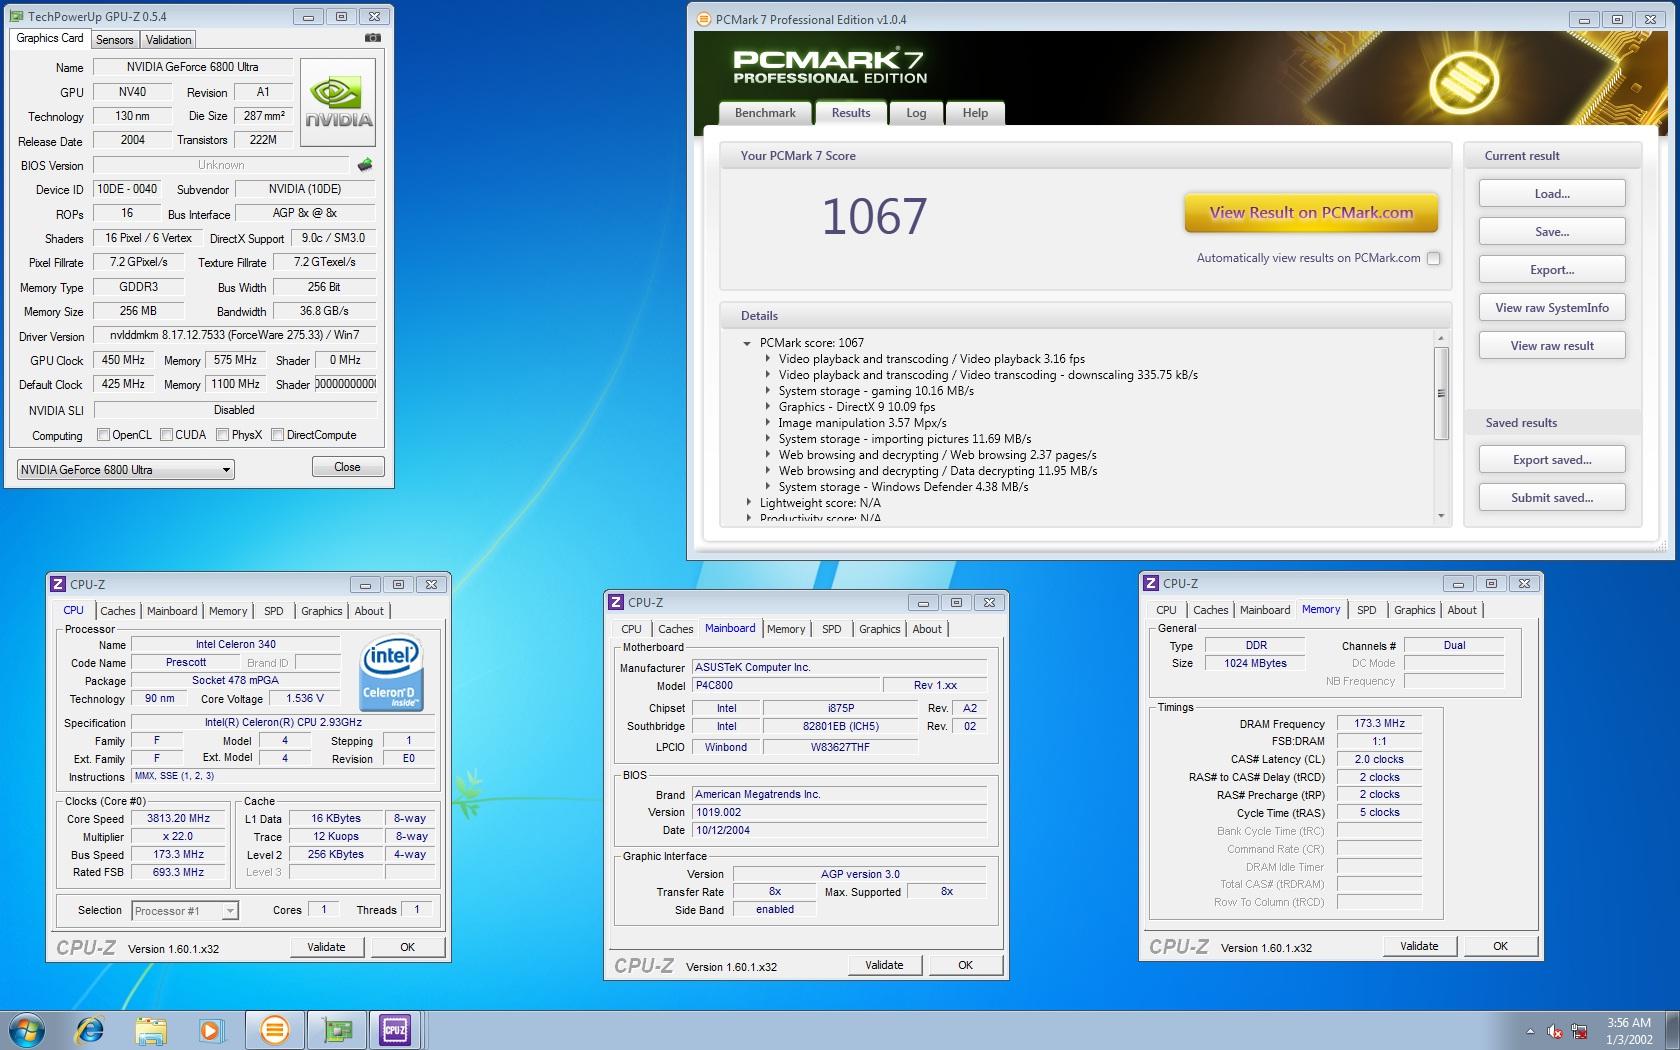The image size is (1680, 1050).
Task: Switch to PCMark 7 taskbar button
Action: pos(274,1029)
